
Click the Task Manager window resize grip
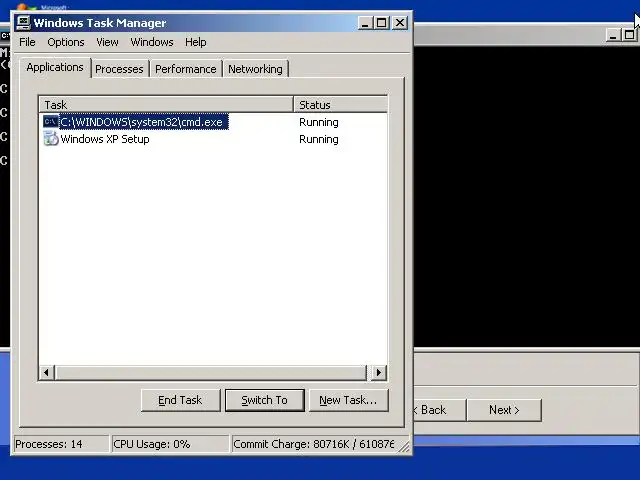(404, 447)
